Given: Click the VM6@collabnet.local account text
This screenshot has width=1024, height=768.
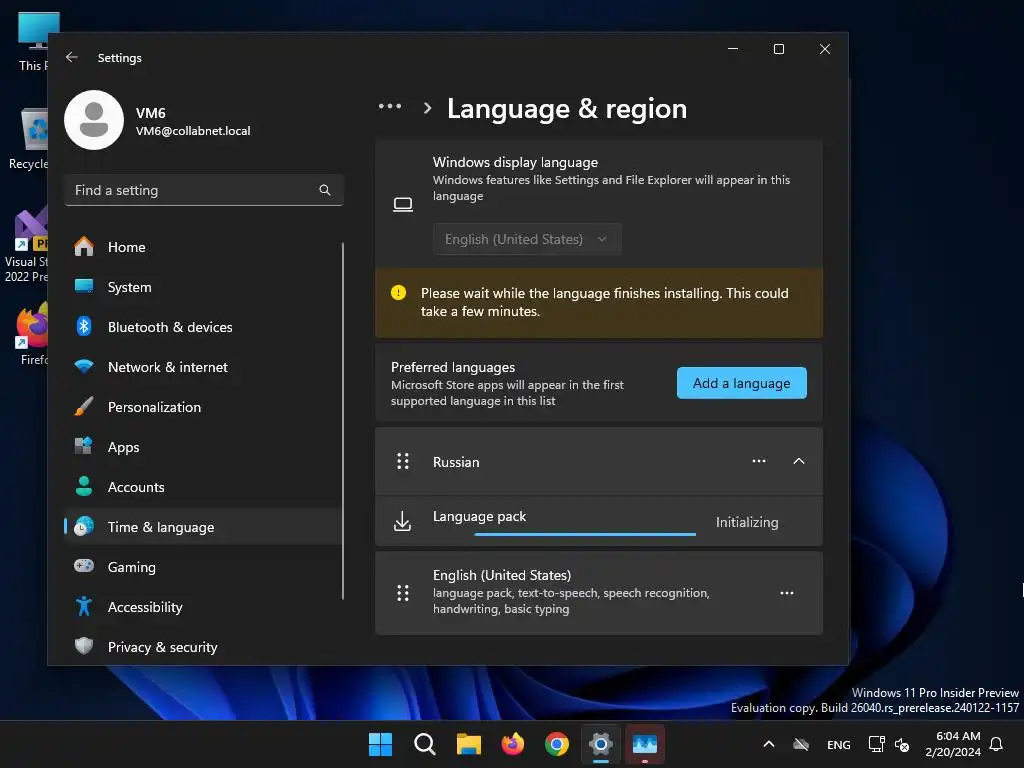Looking at the screenshot, I should click(x=193, y=131).
